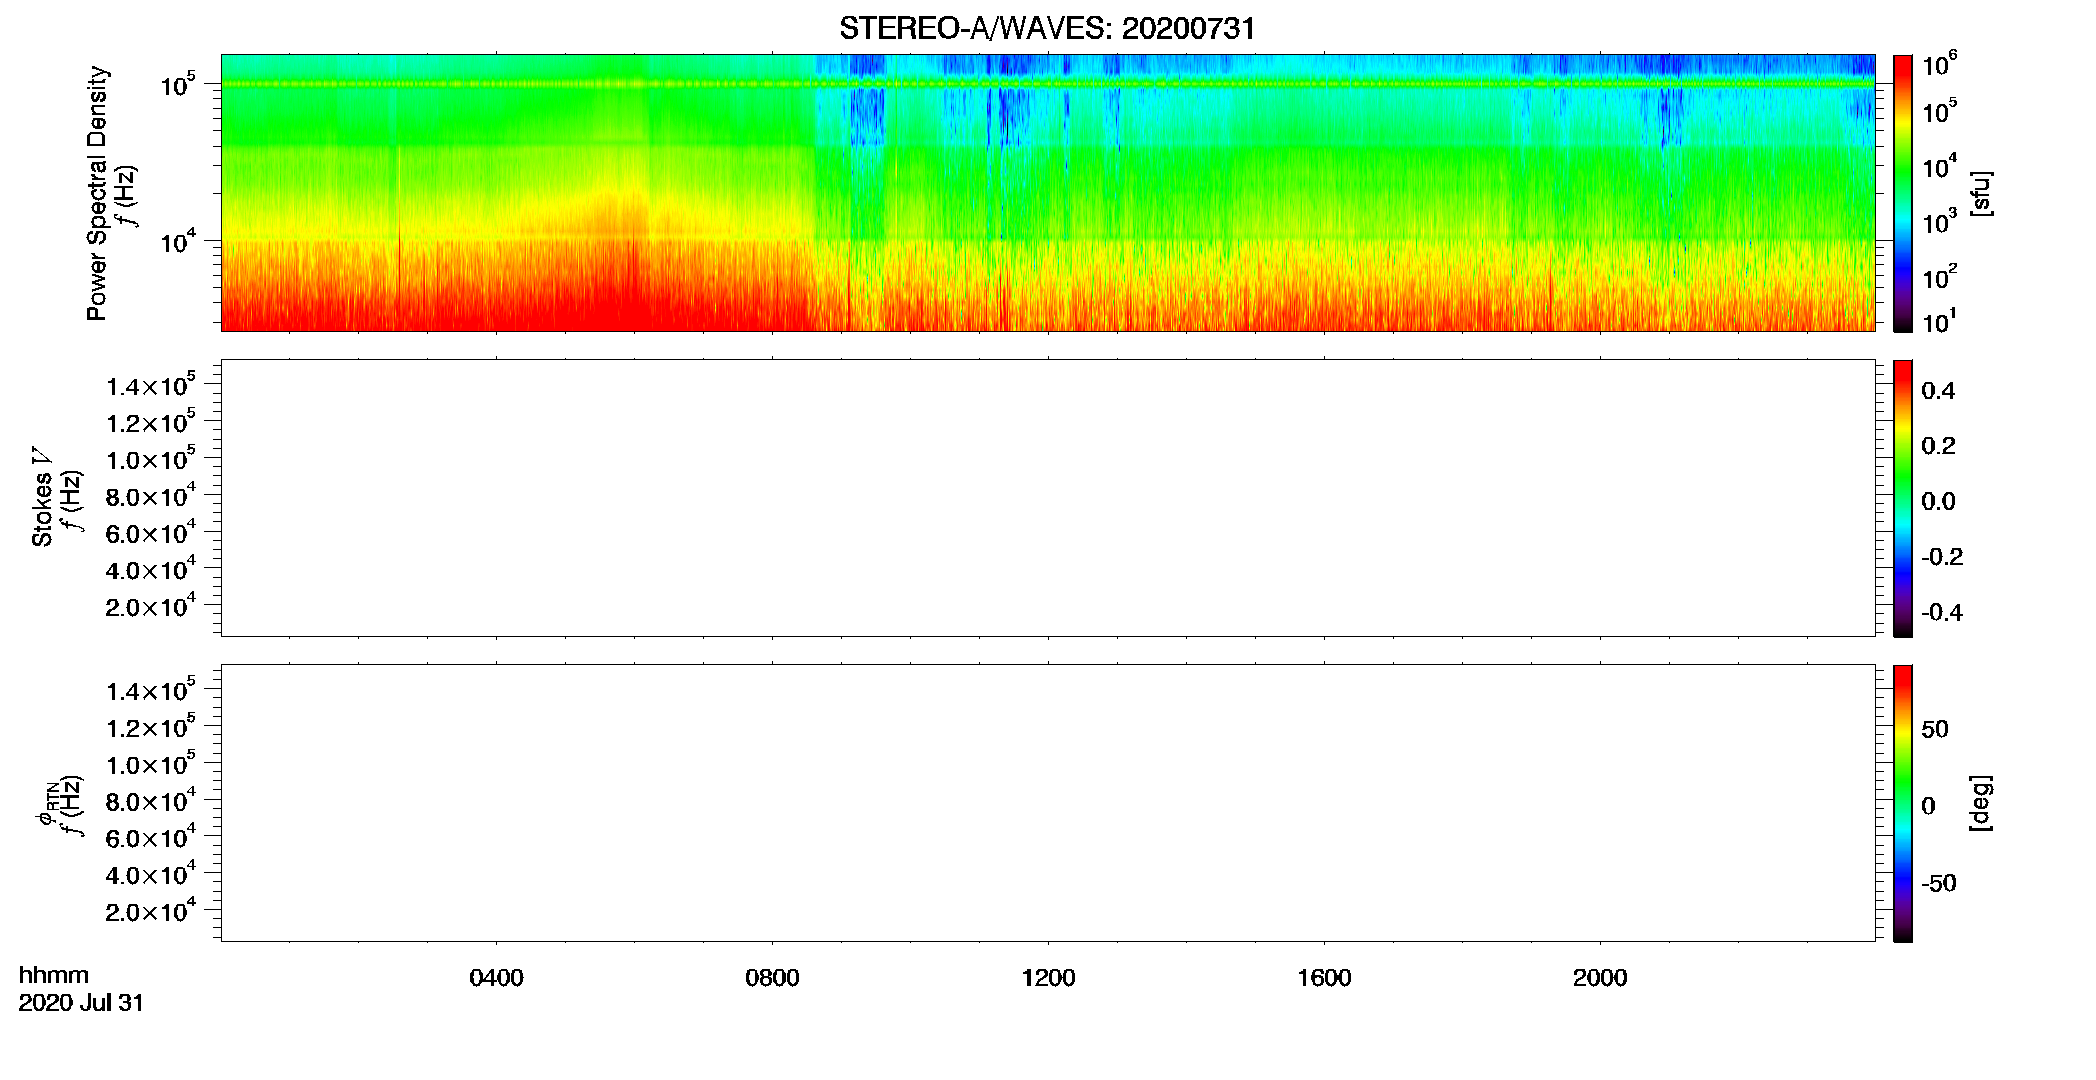This screenshot has height=1080, width=2096.
Task: Click the 1200 time tick label
Action: click(x=1048, y=978)
